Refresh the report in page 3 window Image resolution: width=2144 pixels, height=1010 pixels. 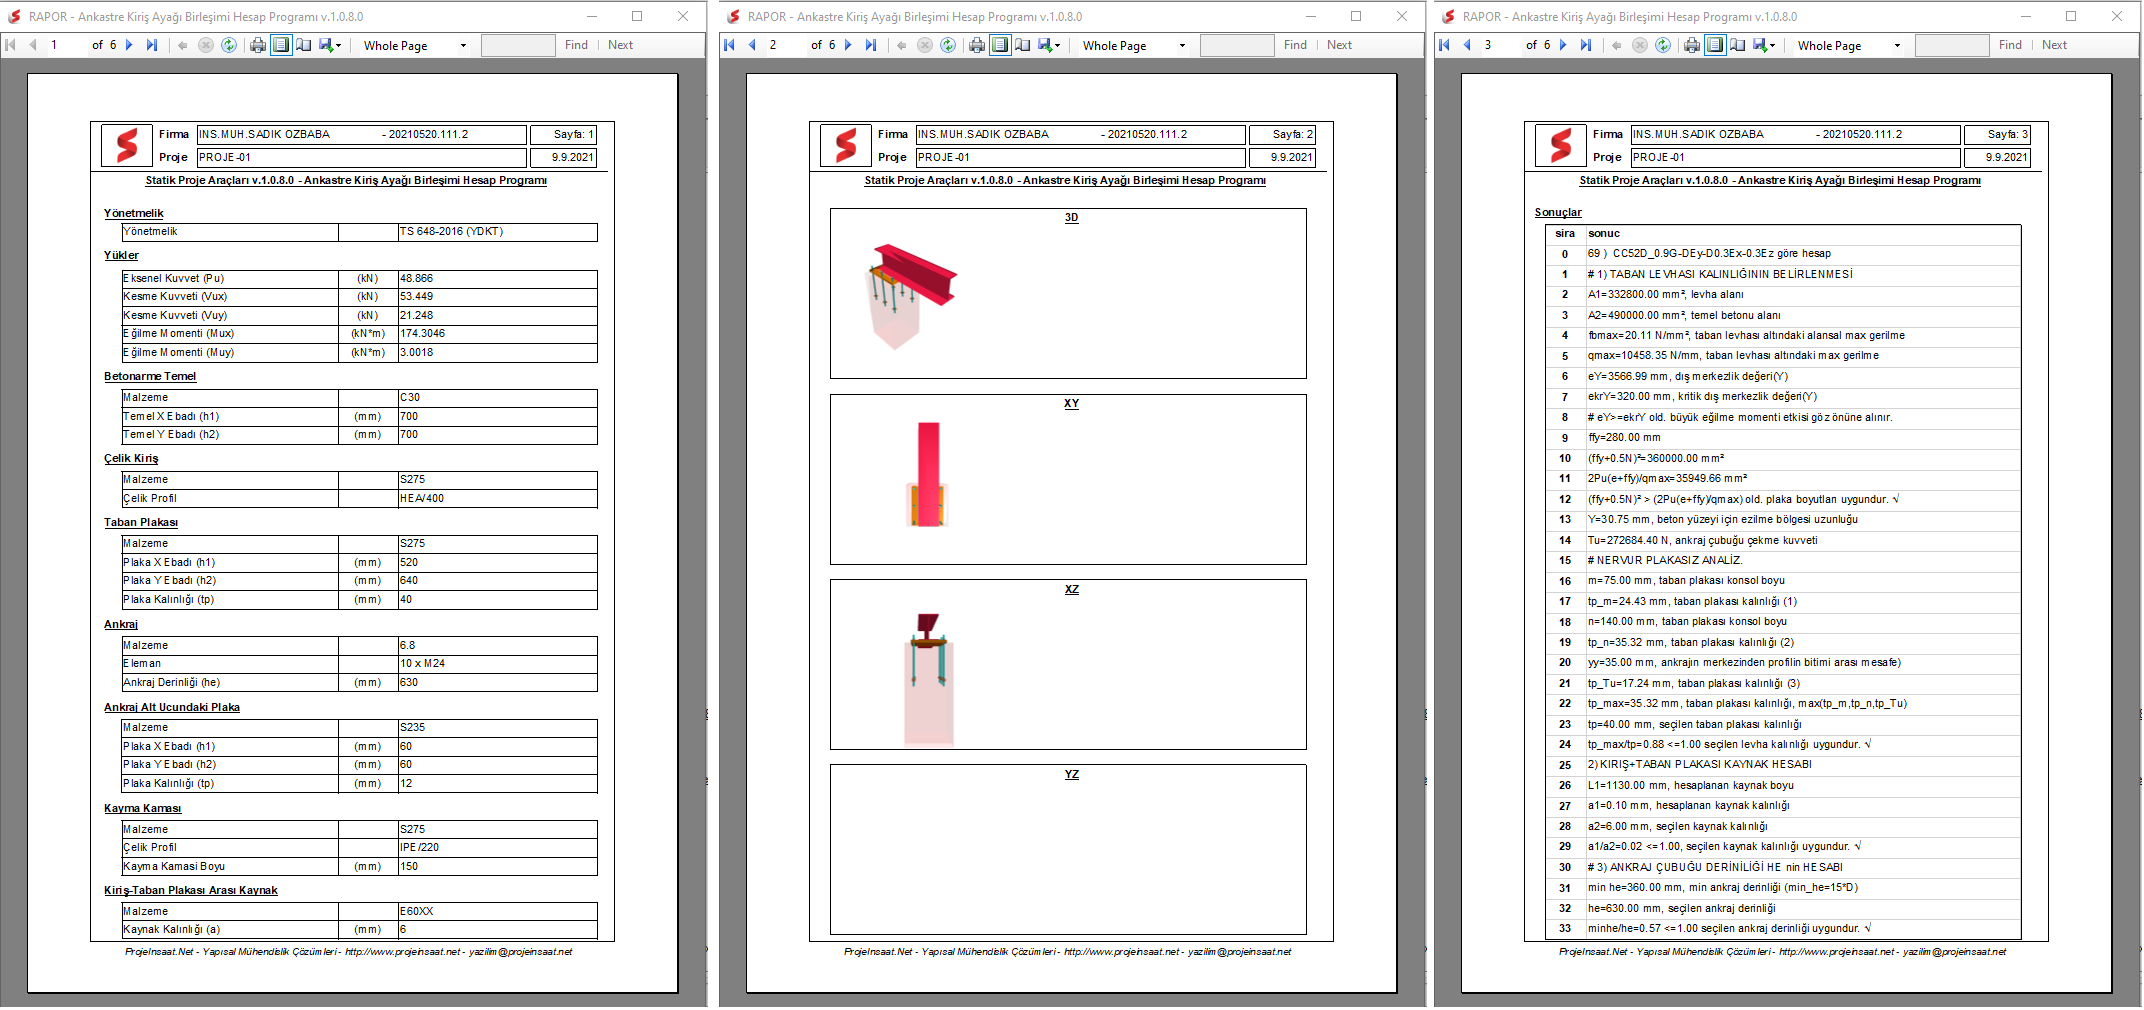click(1663, 45)
